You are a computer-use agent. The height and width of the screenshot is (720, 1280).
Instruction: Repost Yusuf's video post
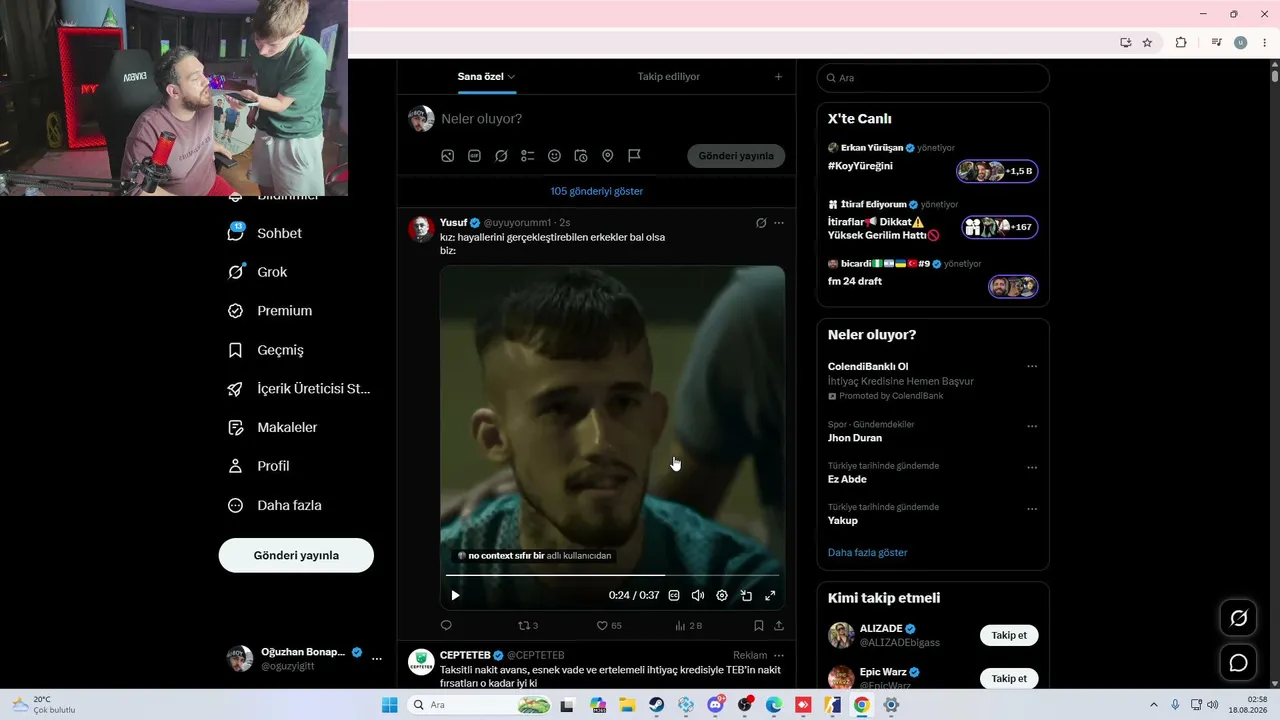528,626
